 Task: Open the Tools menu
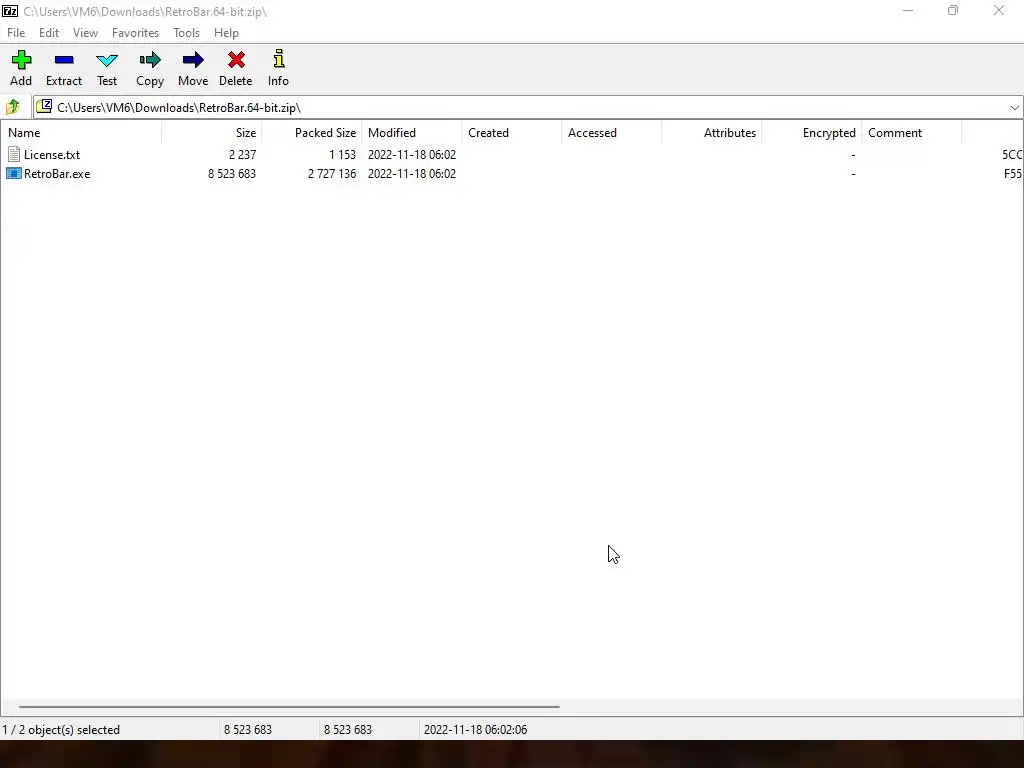186,33
